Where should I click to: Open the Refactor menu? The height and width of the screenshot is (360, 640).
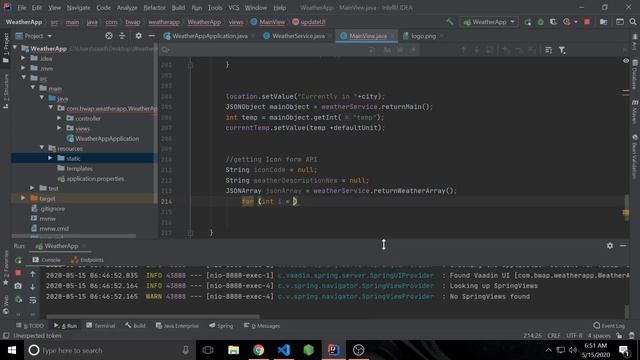[x=154, y=8]
